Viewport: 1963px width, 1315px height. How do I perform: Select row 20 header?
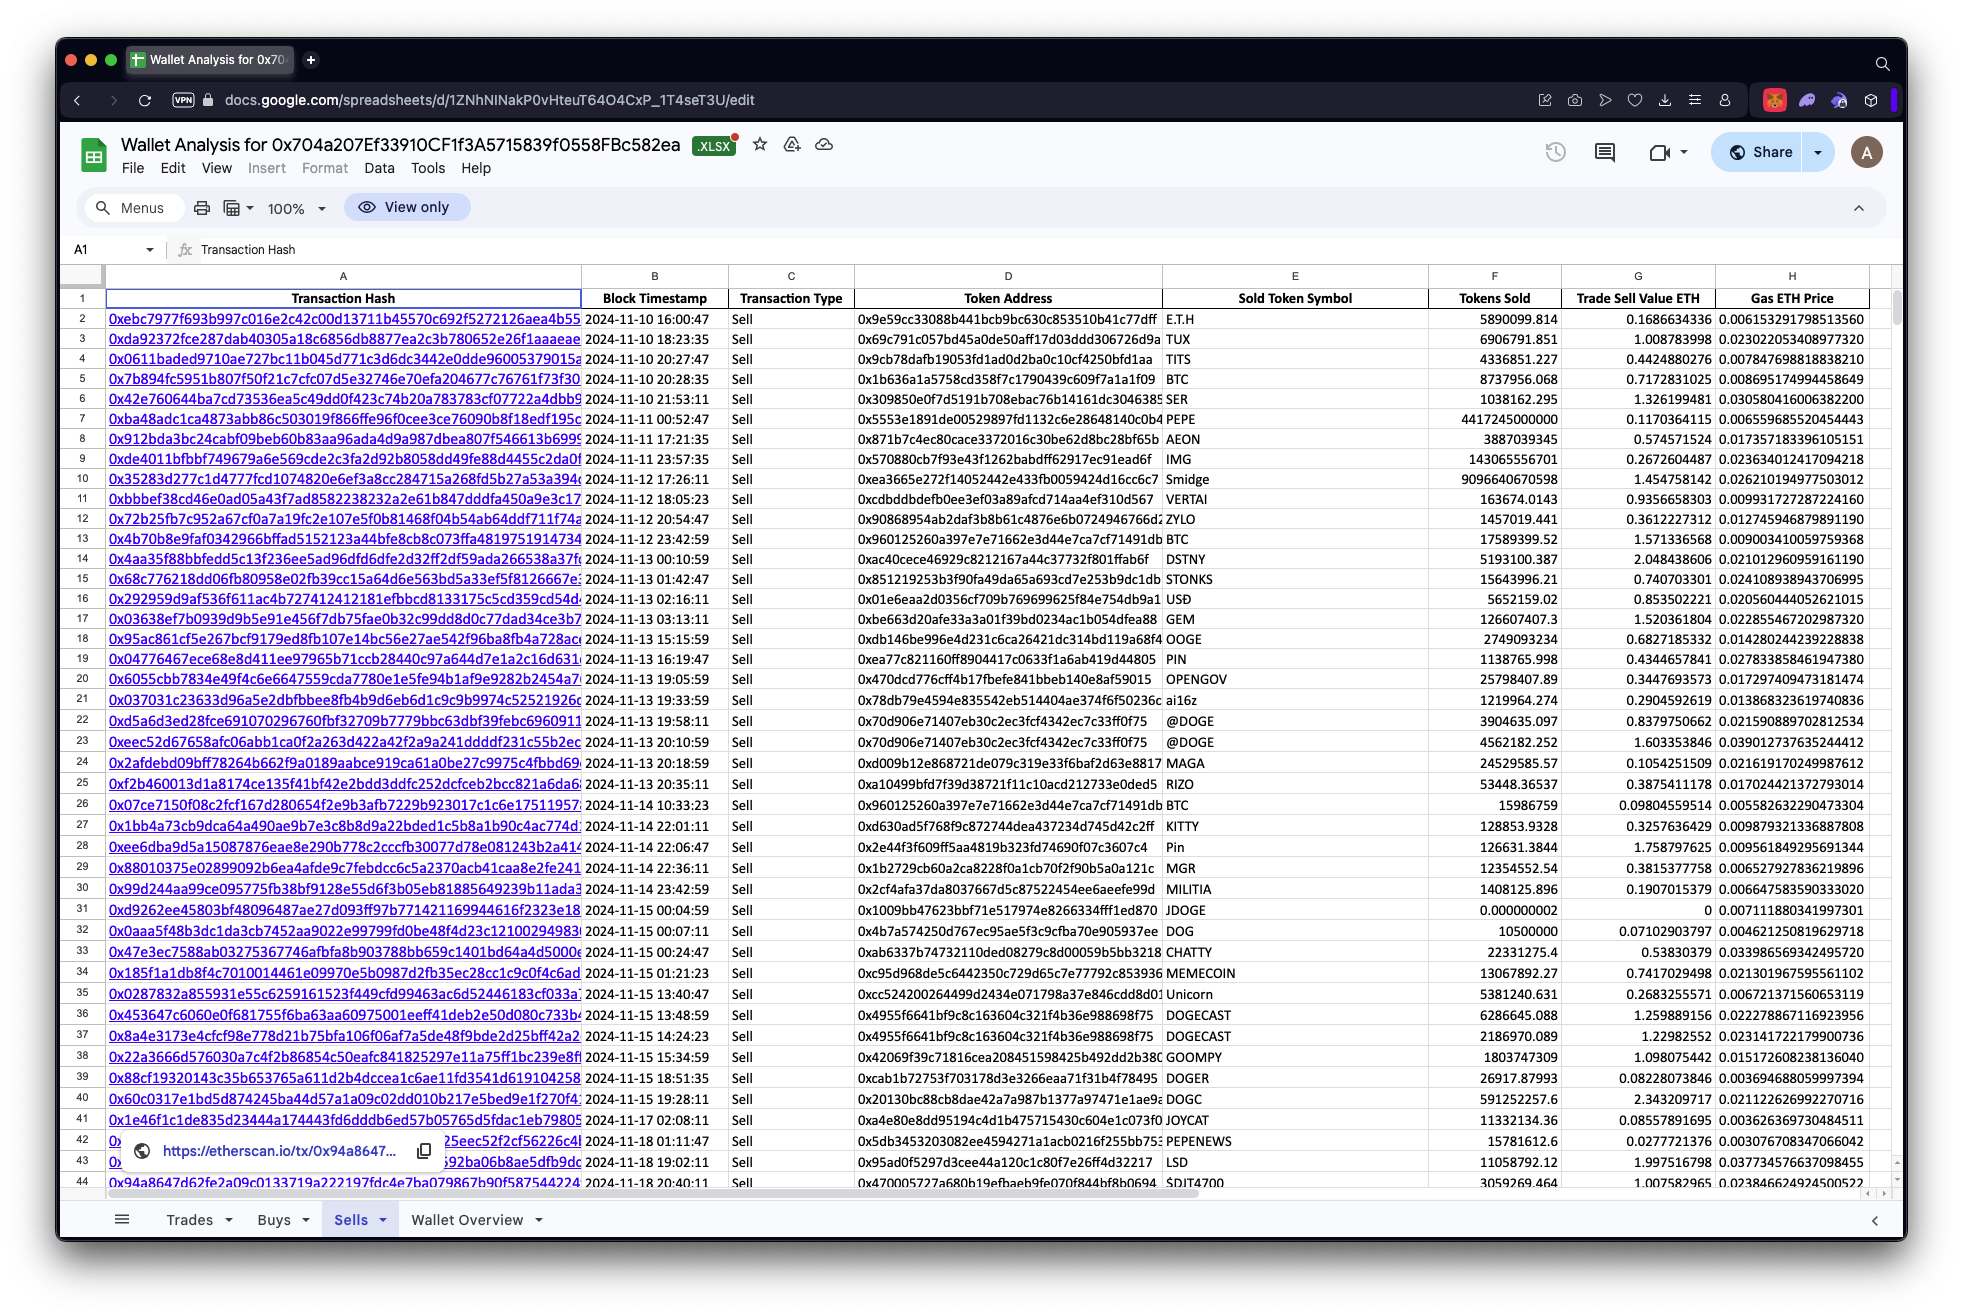82,678
